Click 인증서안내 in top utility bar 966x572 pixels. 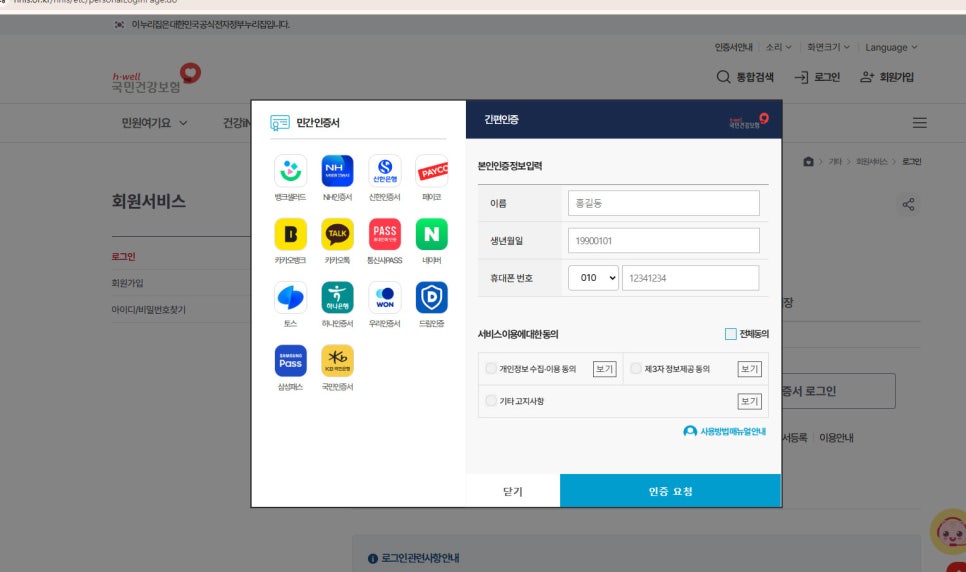tap(733, 47)
